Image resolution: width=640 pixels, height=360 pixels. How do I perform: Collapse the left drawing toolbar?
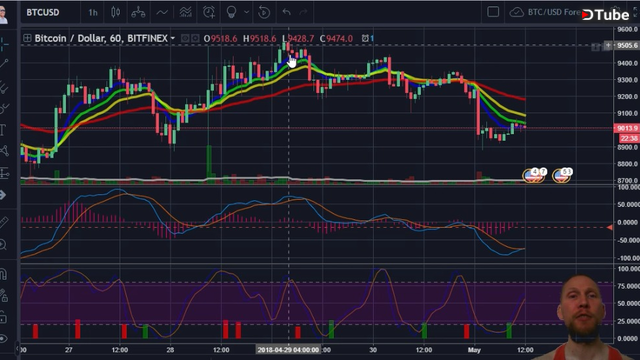coord(18,349)
